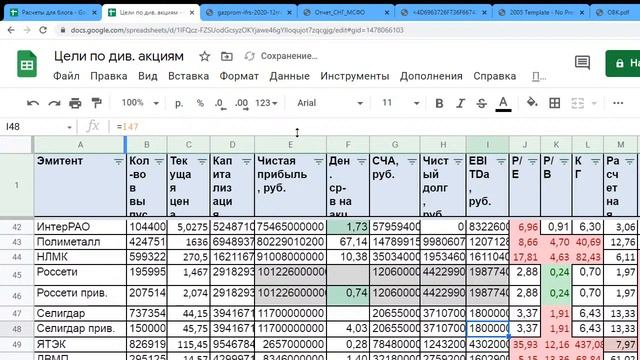This screenshot has height=360, width=640.
Task: Format as currency (р.)
Action: [179, 103]
